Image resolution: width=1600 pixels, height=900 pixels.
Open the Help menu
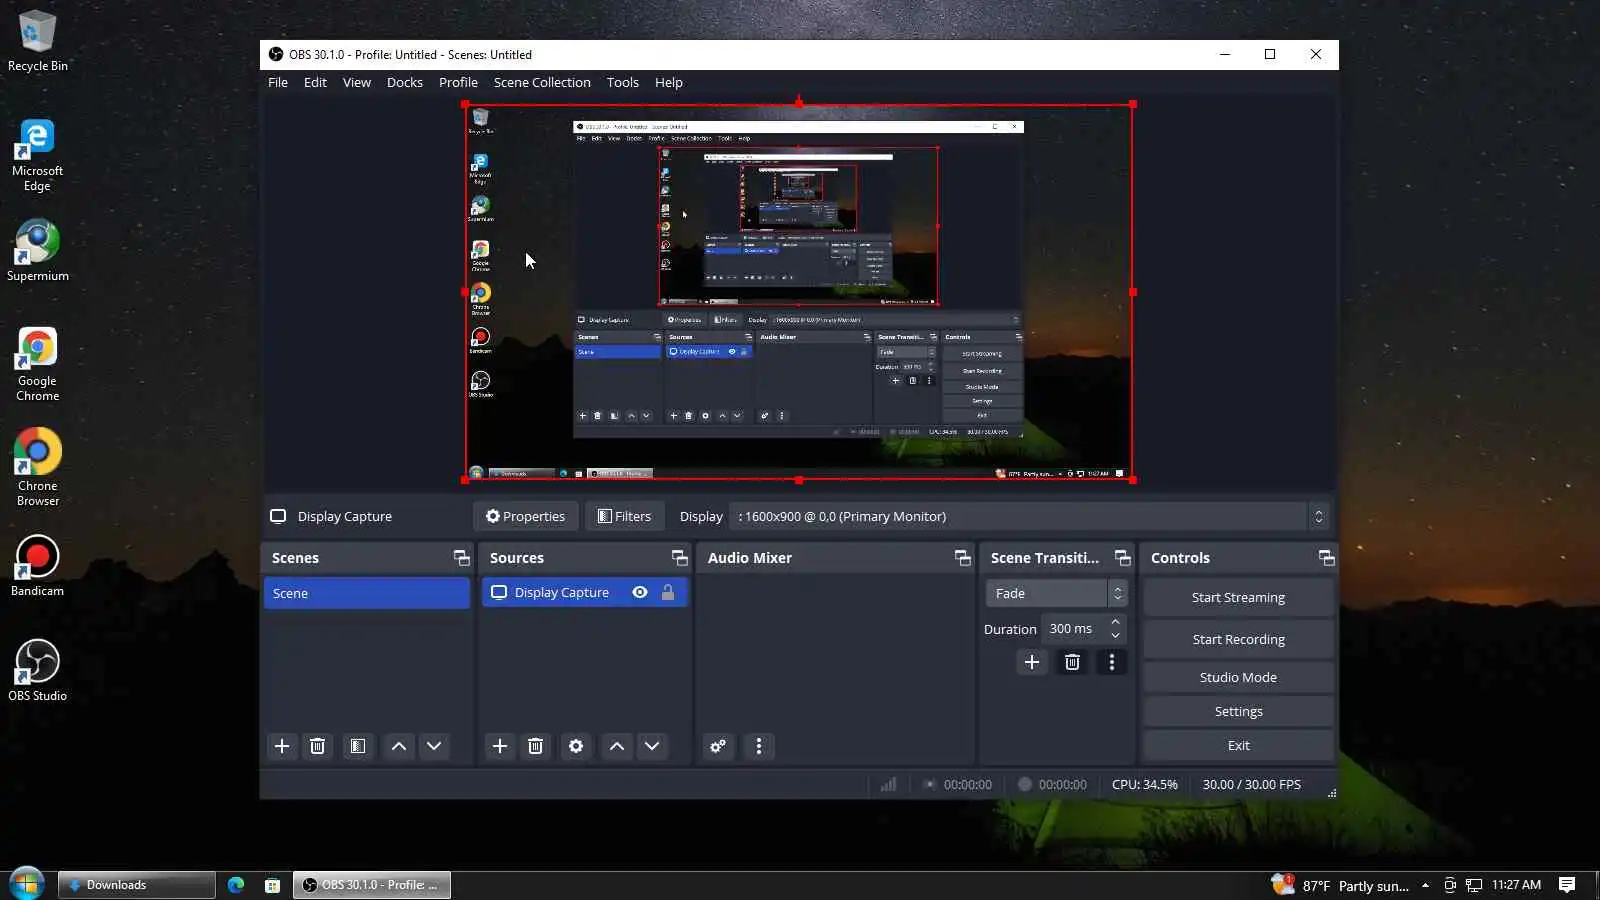[x=669, y=82]
